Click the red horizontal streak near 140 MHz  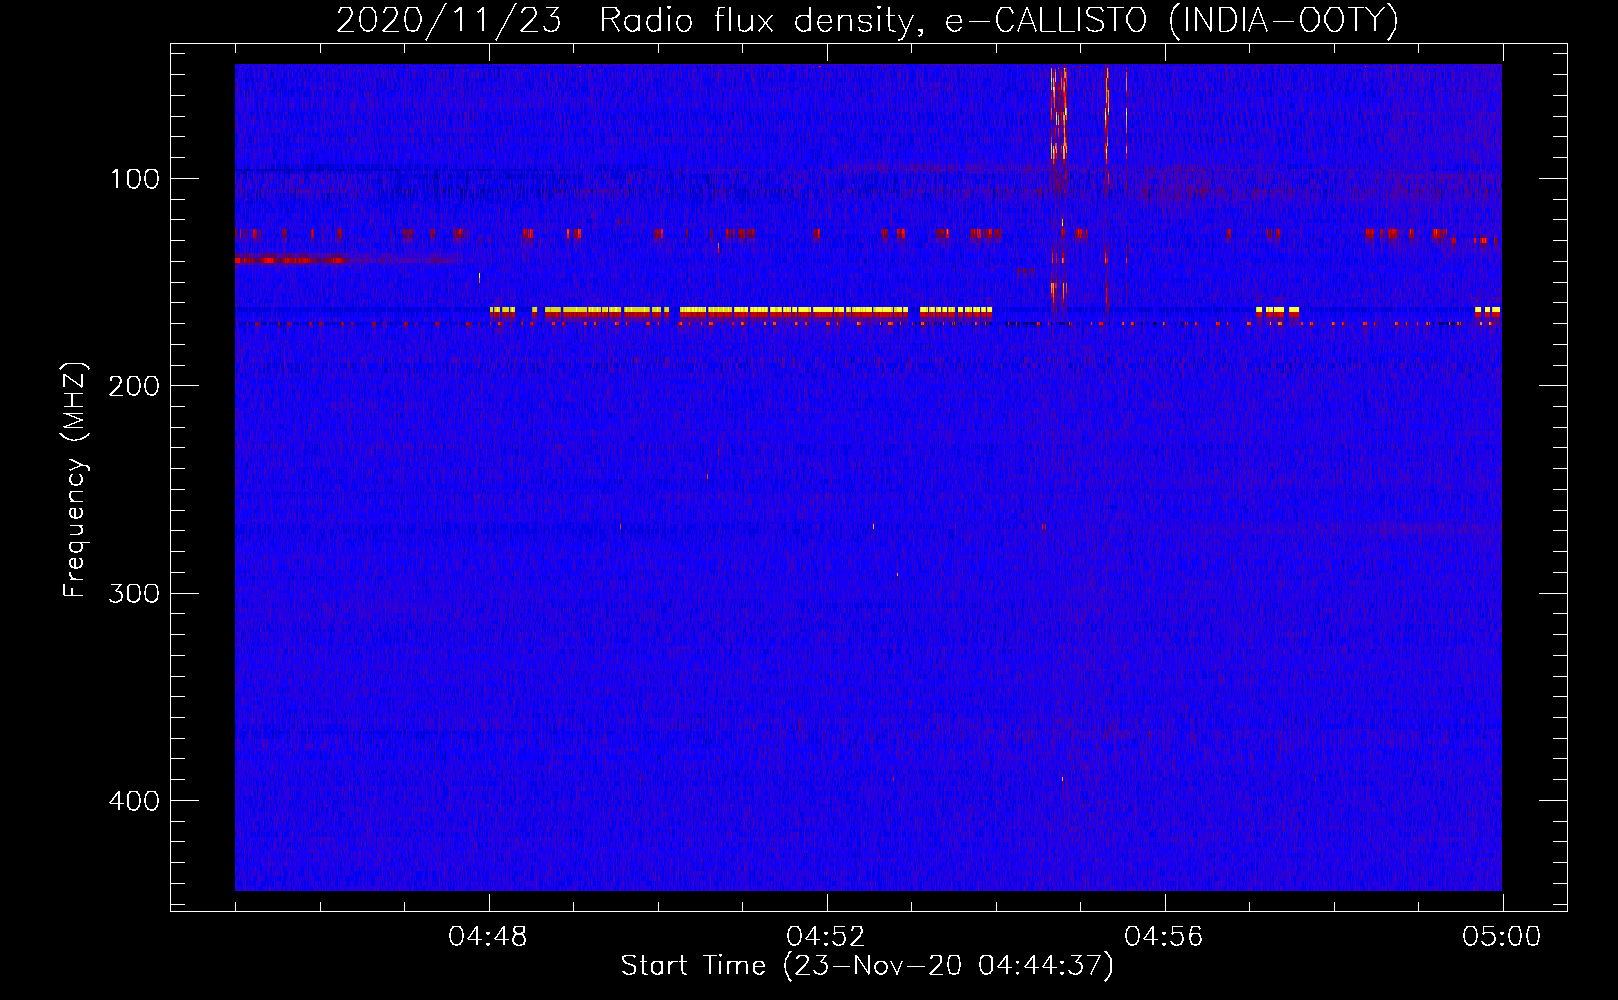point(290,260)
